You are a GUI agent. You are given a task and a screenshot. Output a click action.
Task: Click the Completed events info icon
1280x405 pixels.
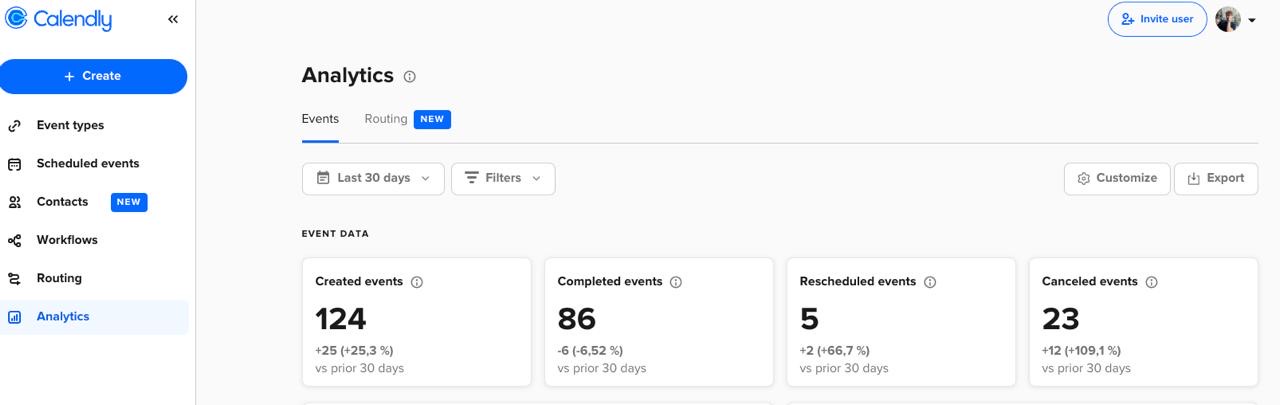(x=676, y=282)
